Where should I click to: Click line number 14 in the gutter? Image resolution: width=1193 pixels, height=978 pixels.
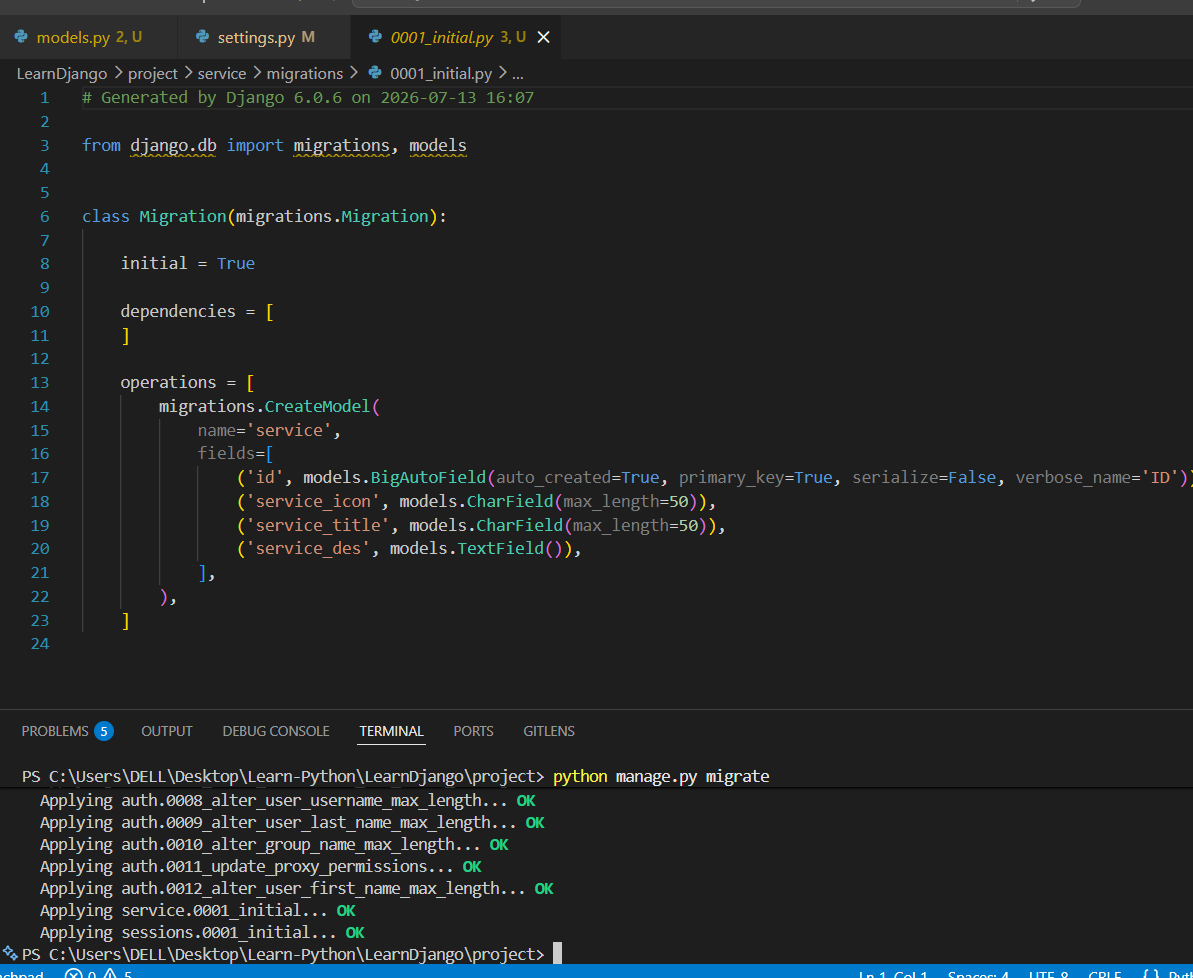pyautogui.click(x=40, y=406)
